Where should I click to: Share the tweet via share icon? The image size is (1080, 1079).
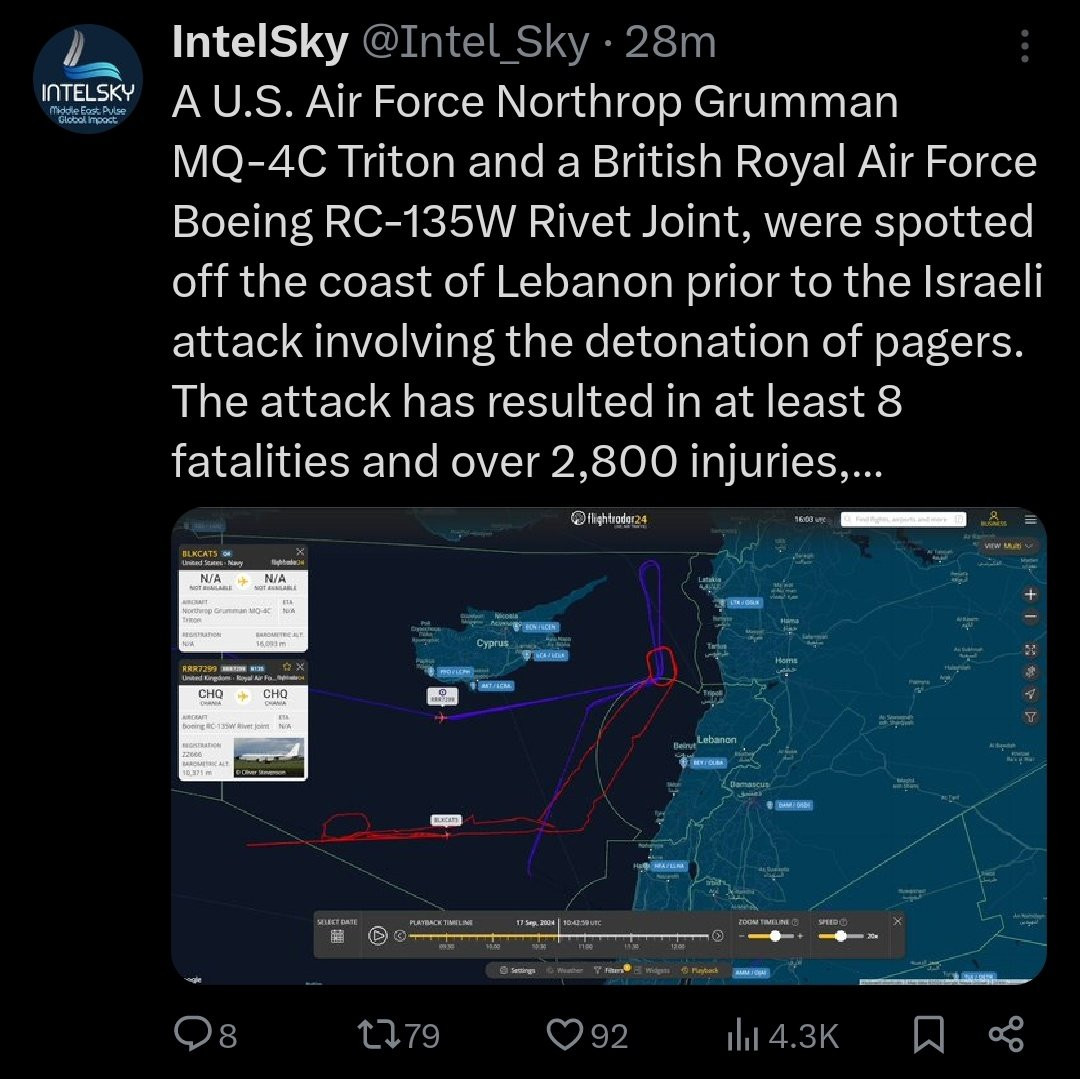pos(1006,1034)
